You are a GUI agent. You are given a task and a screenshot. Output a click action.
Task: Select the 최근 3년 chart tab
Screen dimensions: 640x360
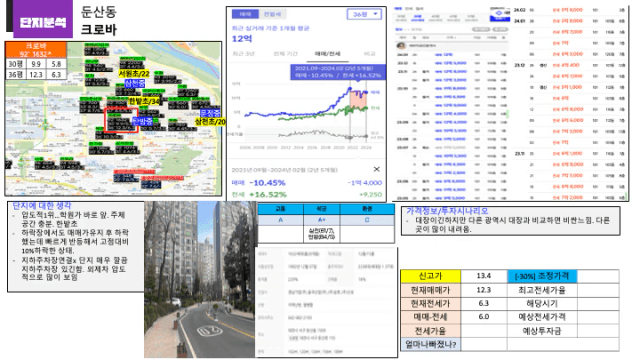(x=243, y=54)
